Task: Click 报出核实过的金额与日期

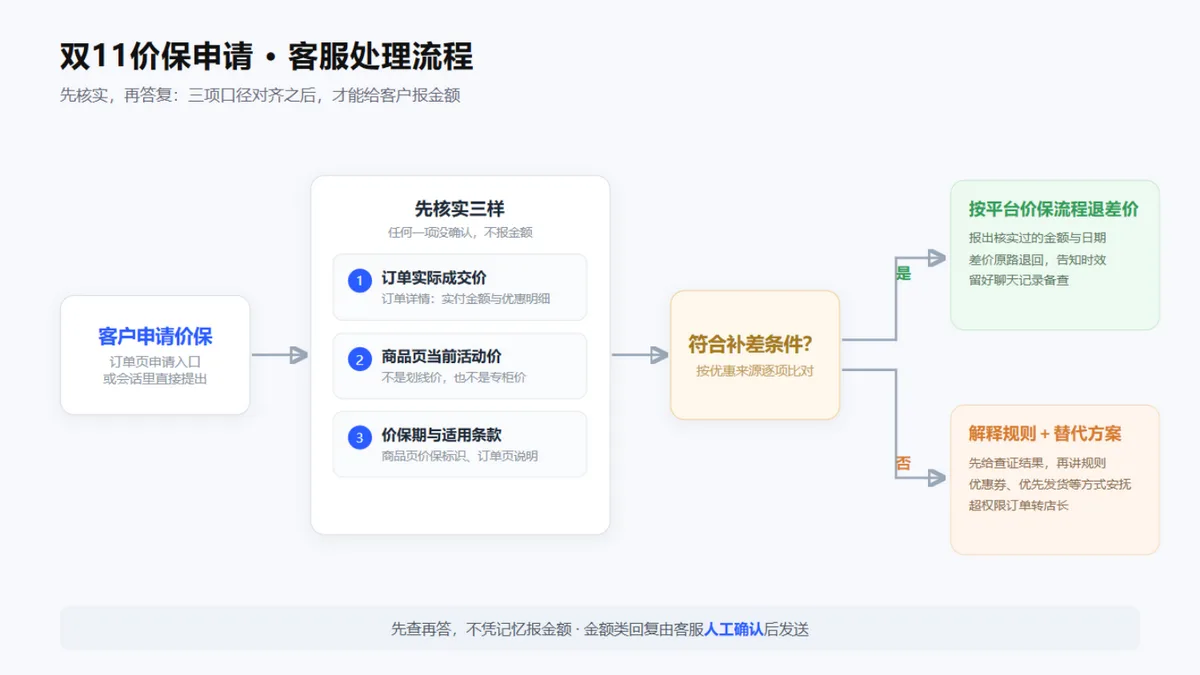Action: [x=1037, y=238]
